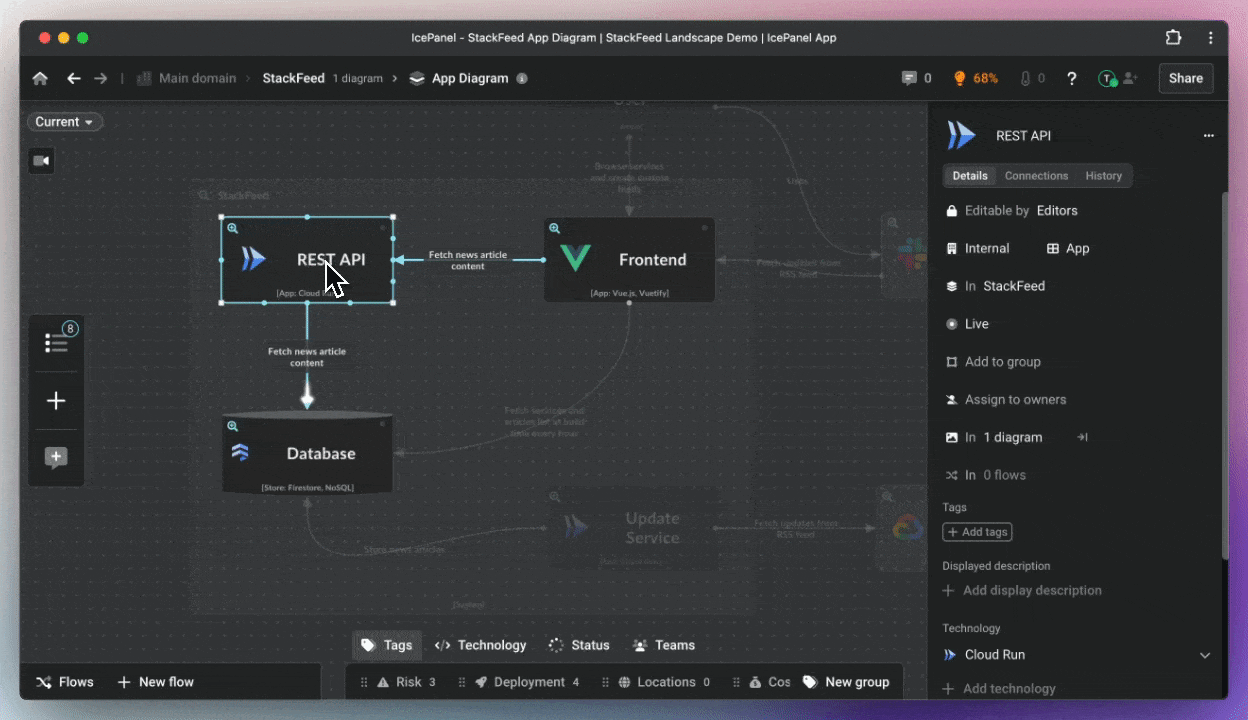Click the plus icon to add object
Screen dimensions: 1248x720
57,401
